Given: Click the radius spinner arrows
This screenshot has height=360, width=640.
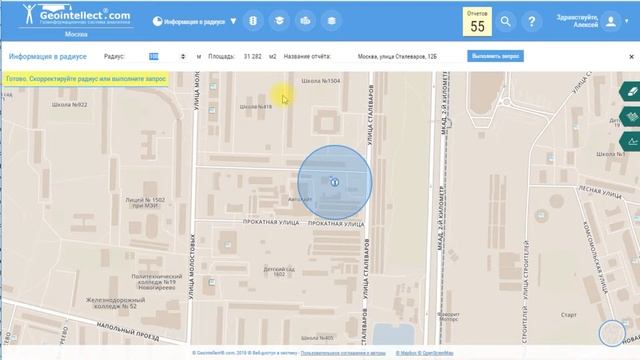Looking at the screenshot, I should tap(183, 57).
